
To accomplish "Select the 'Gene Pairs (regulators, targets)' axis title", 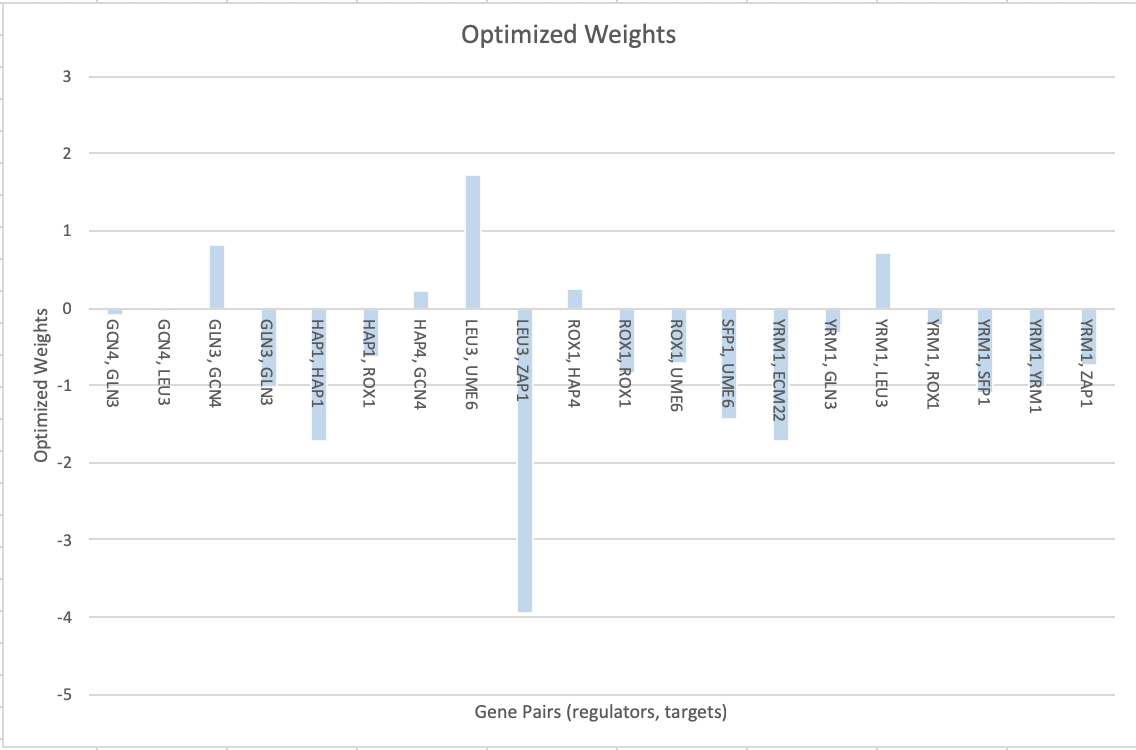I will click(600, 713).
